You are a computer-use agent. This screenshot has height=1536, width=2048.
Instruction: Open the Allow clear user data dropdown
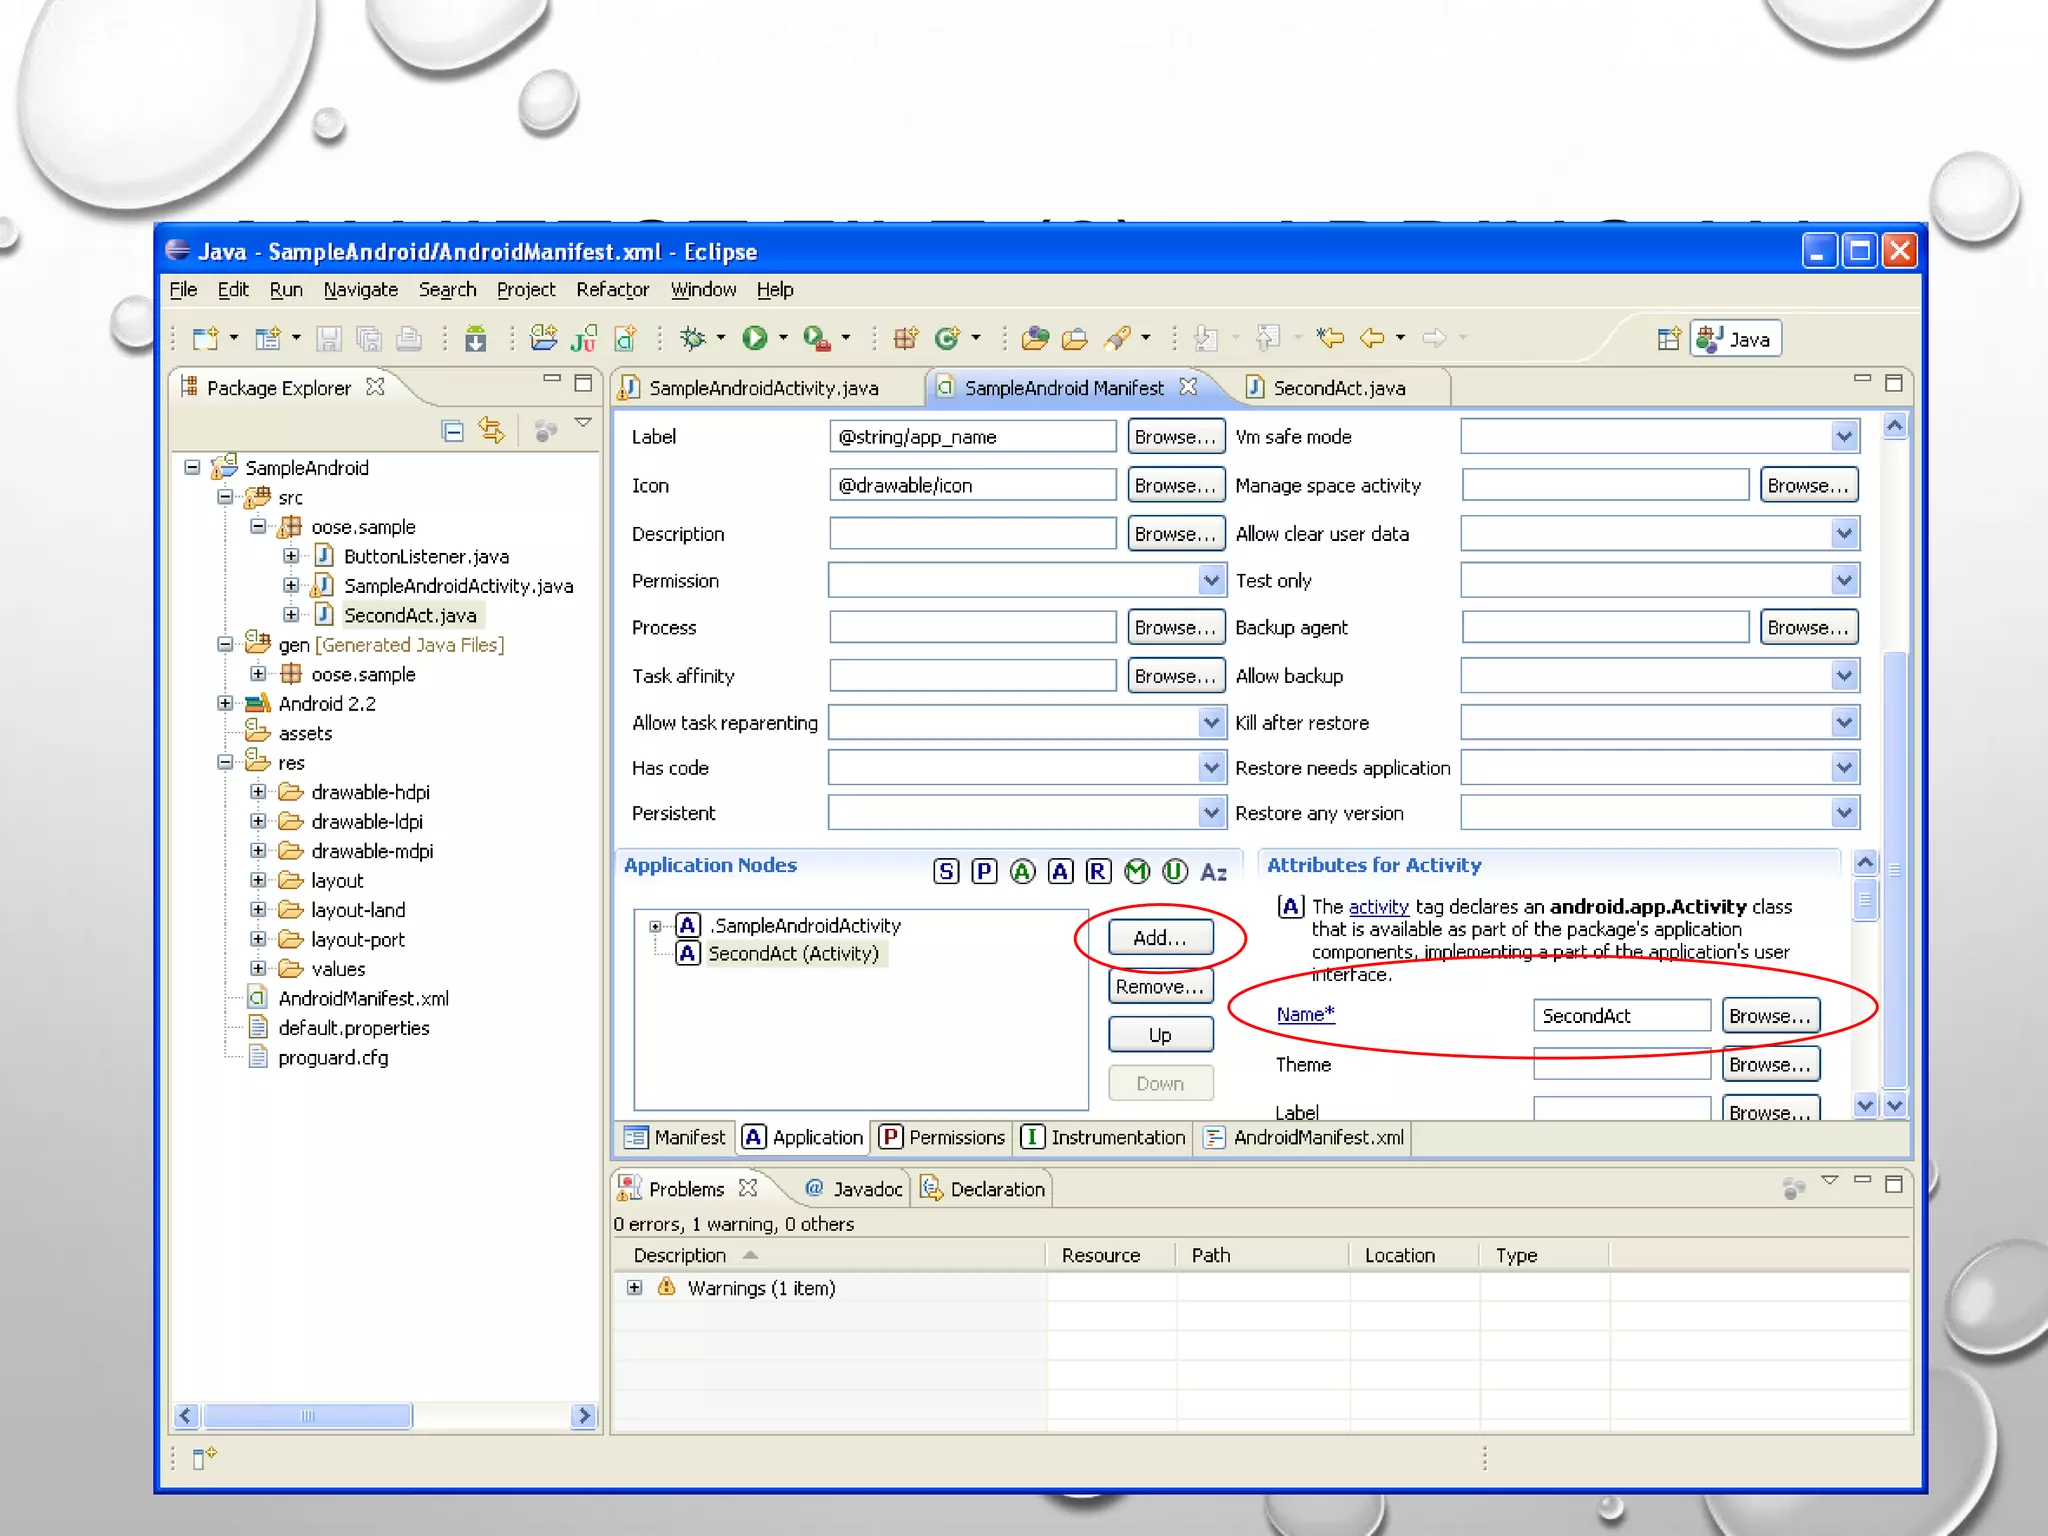pos(1845,533)
